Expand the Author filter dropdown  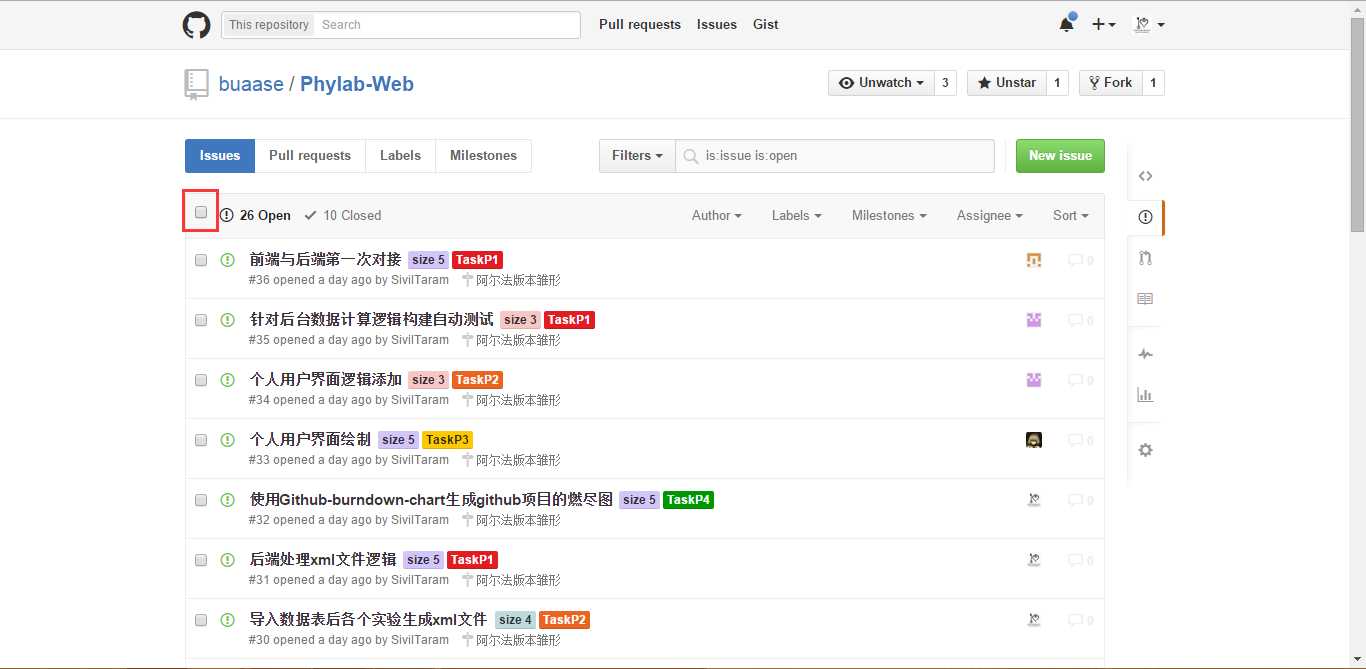(717, 215)
